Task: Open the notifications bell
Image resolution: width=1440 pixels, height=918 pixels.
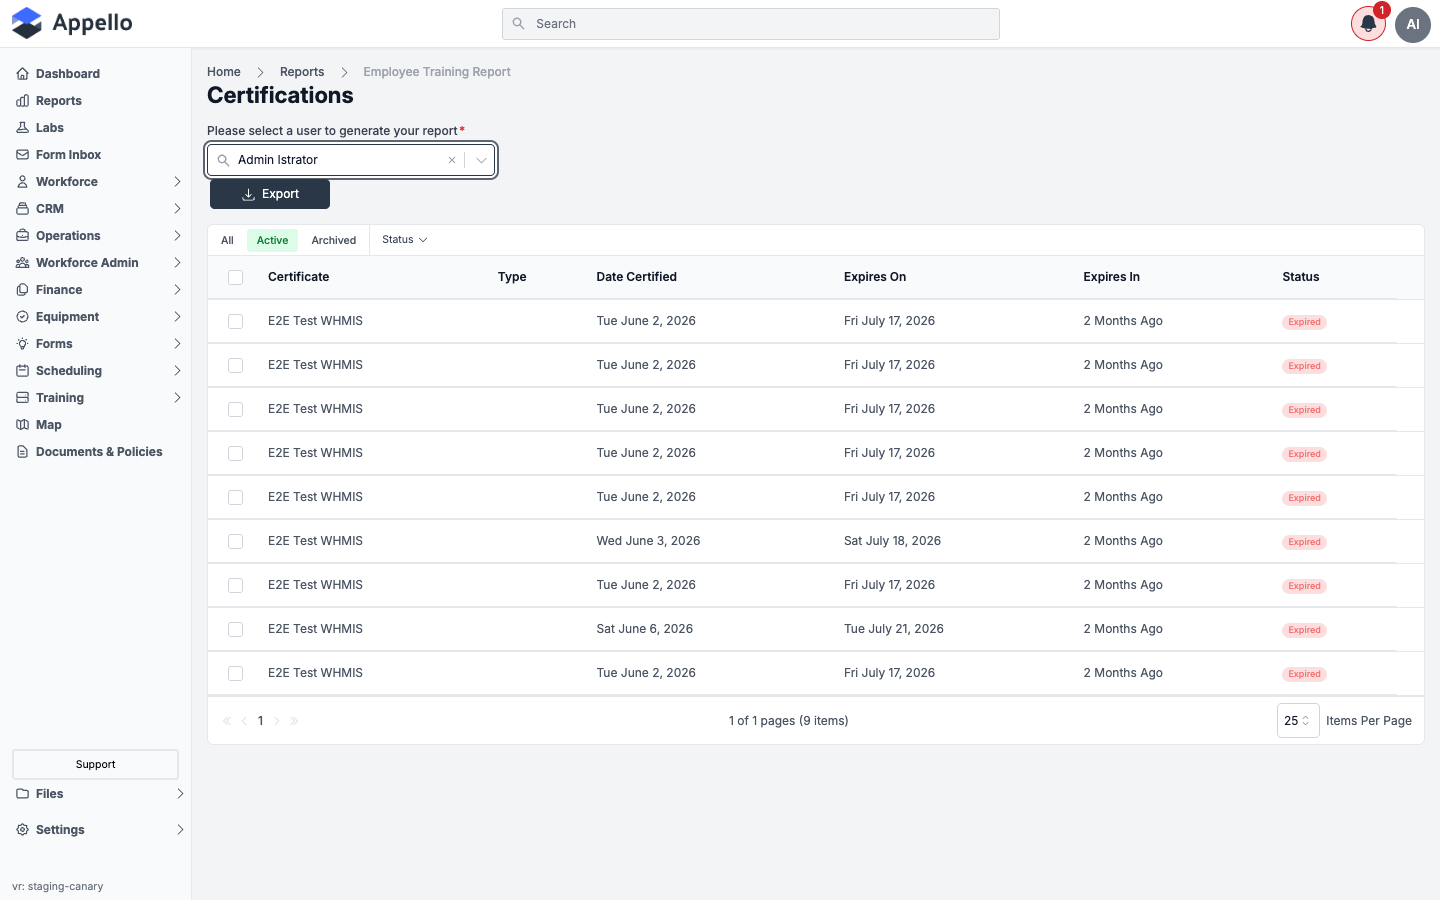Action: coord(1368,24)
